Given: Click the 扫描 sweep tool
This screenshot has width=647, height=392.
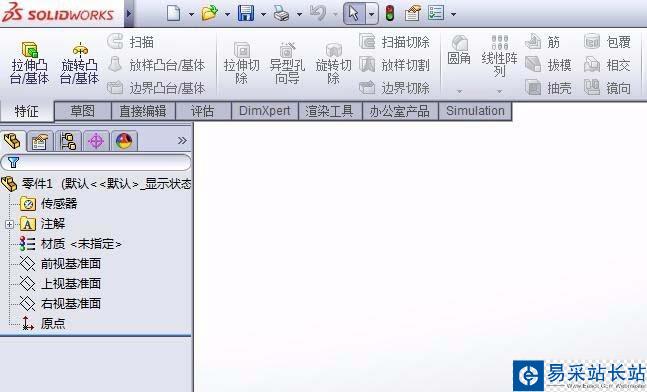Looking at the screenshot, I should [x=131, y=42].
